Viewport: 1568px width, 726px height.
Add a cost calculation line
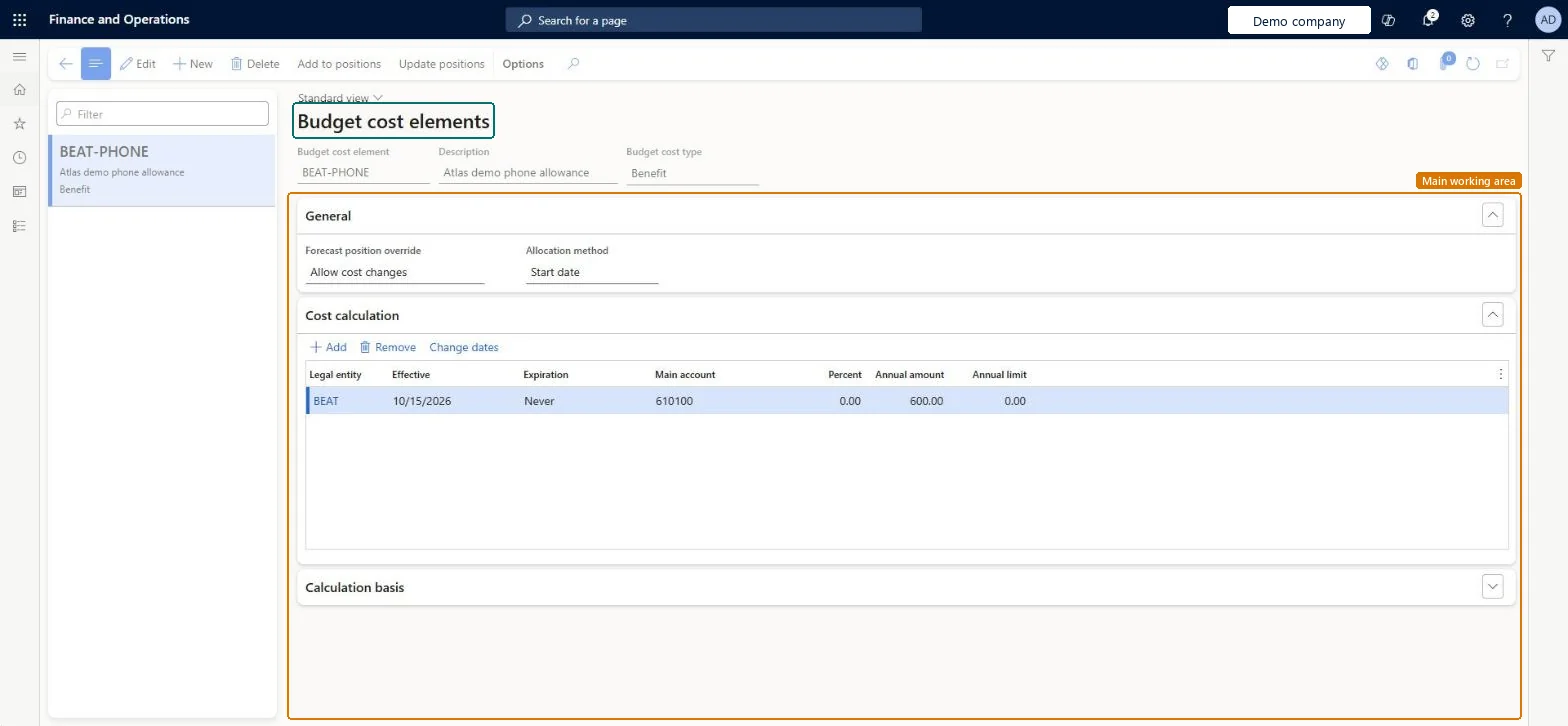pyautogui.click(x=328, y=347)
